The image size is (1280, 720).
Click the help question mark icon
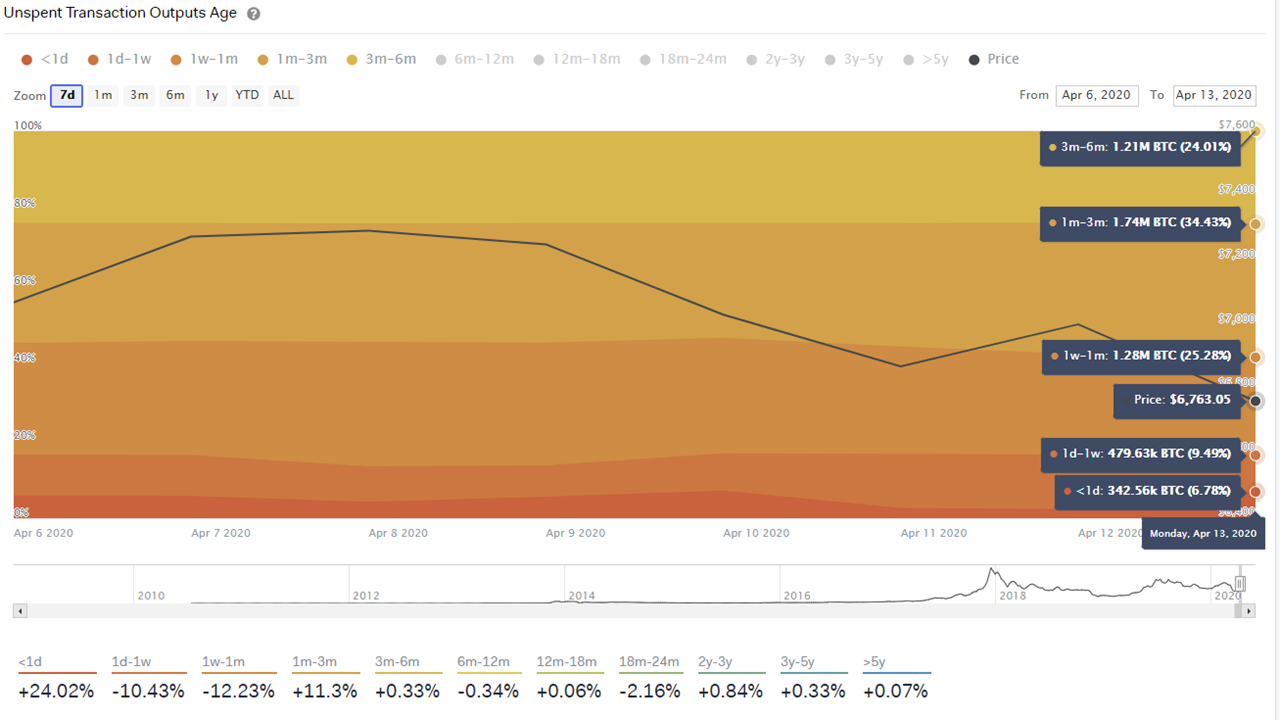254,14
